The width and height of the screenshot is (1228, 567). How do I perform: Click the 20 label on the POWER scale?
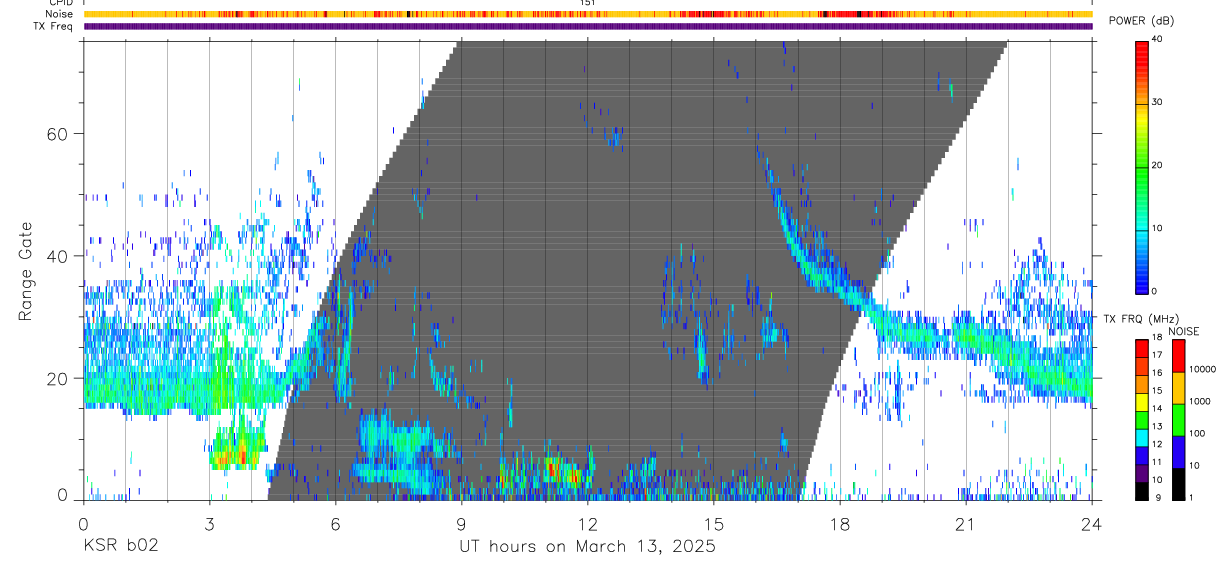coord(1158,166)
